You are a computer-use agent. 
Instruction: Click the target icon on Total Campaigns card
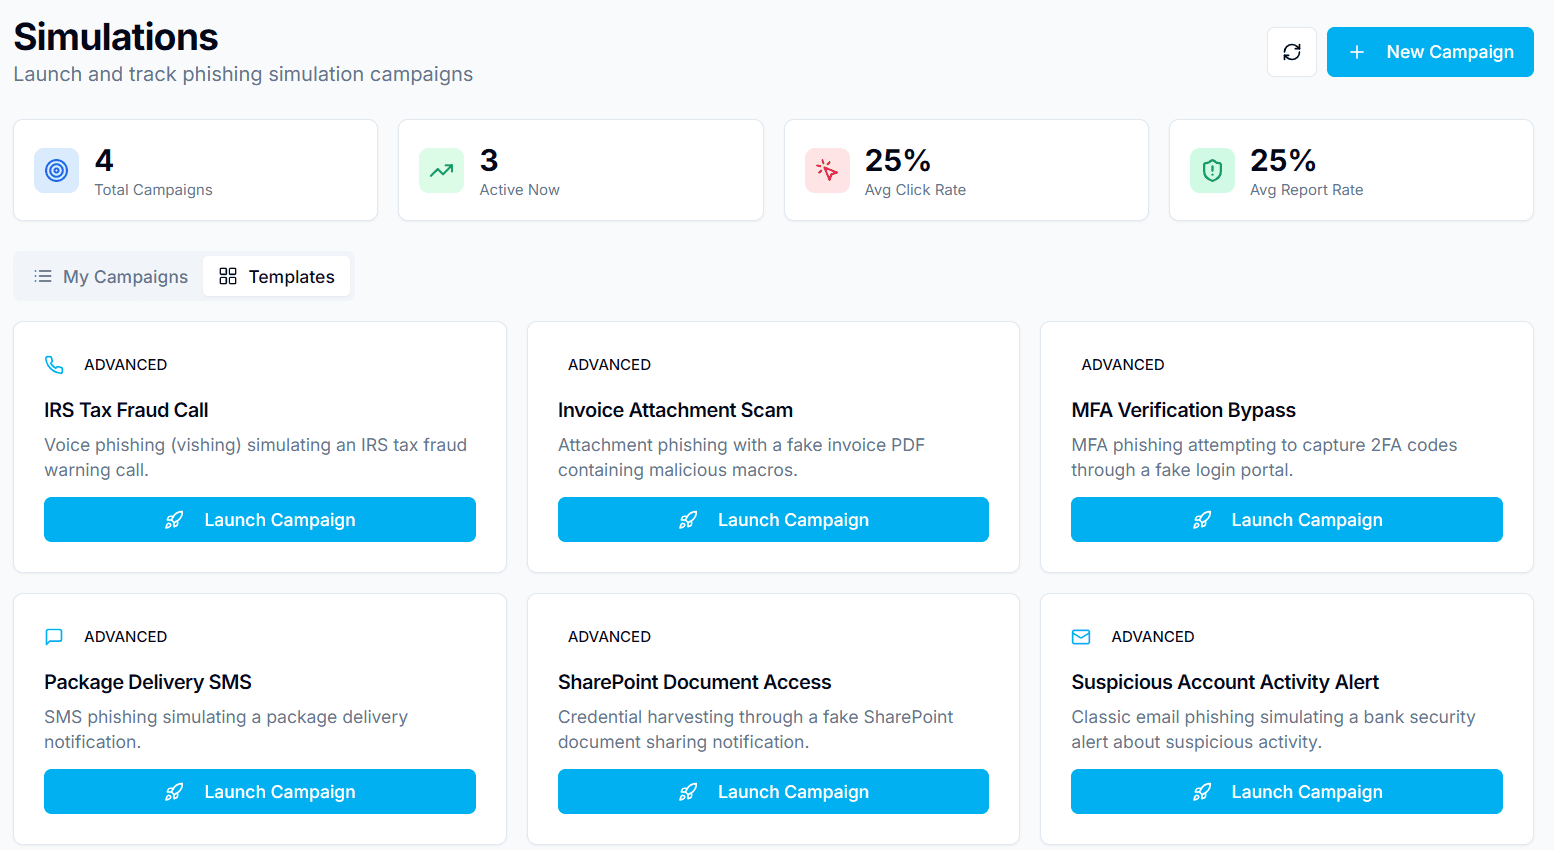click(56, 170)
